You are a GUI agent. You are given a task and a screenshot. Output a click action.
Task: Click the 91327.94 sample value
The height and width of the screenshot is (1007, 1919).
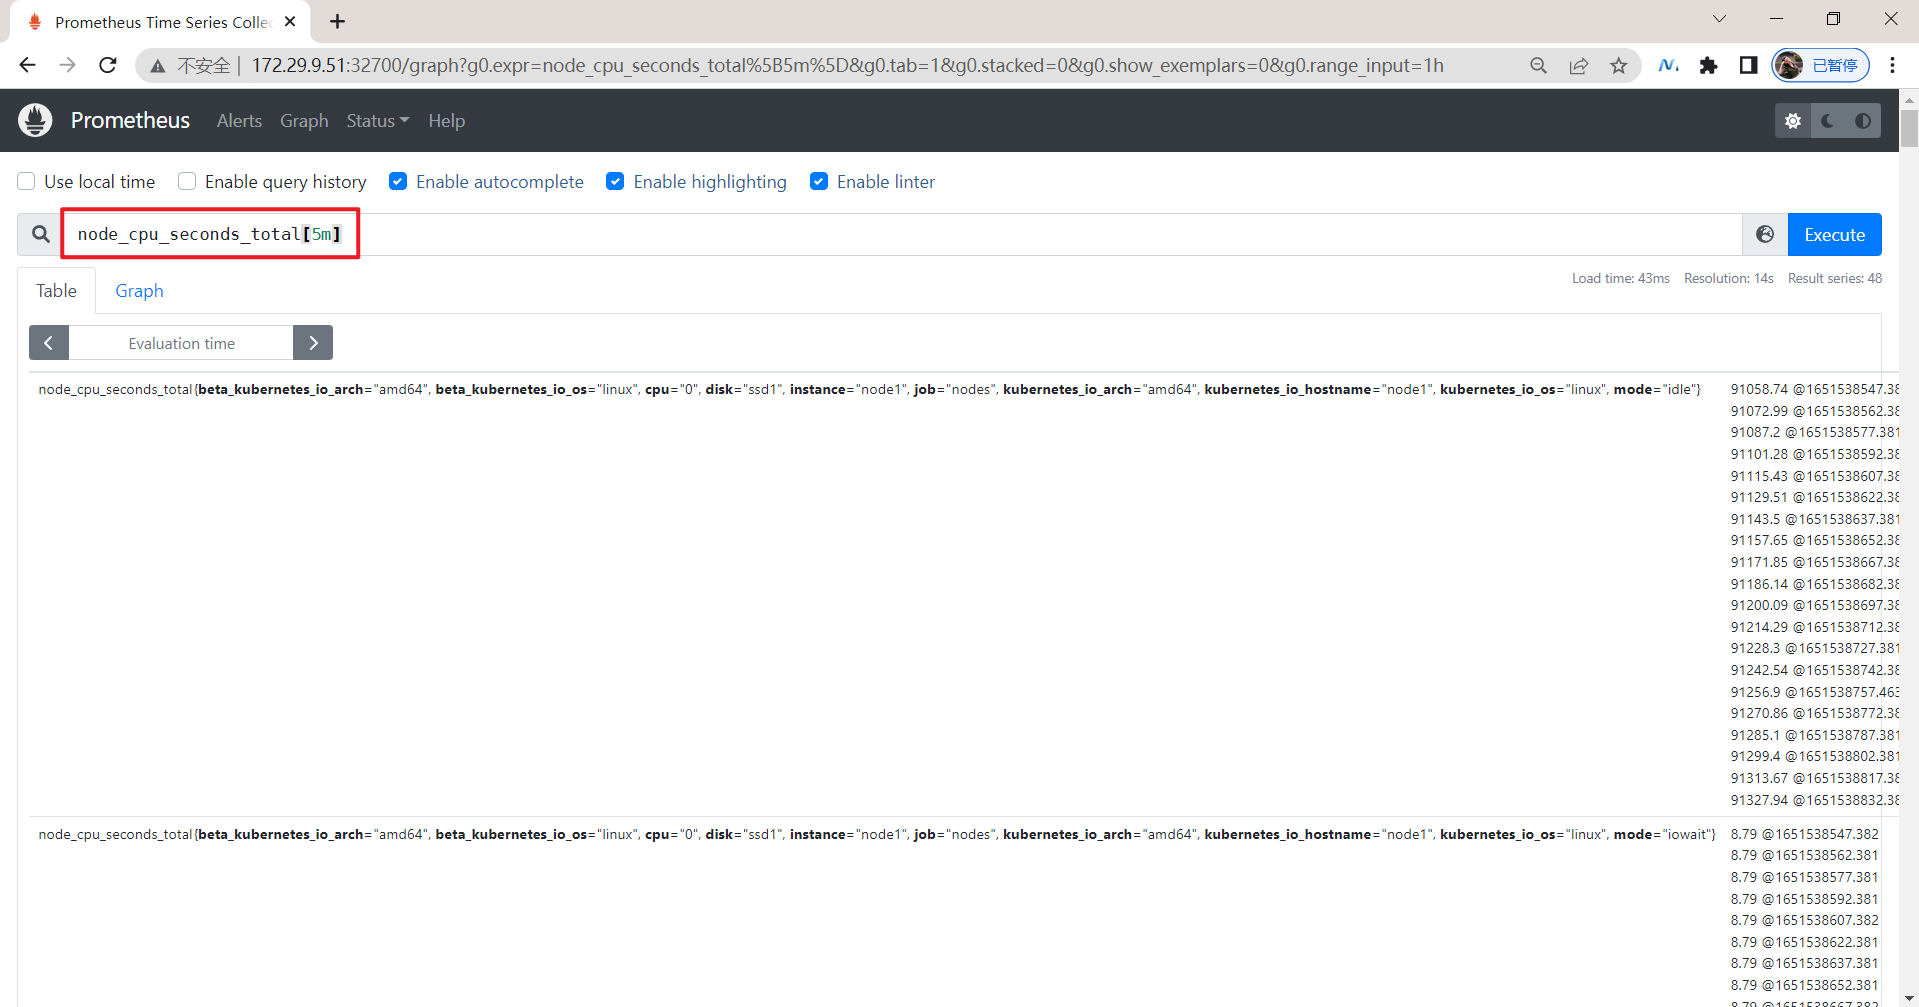(1759, 800)
